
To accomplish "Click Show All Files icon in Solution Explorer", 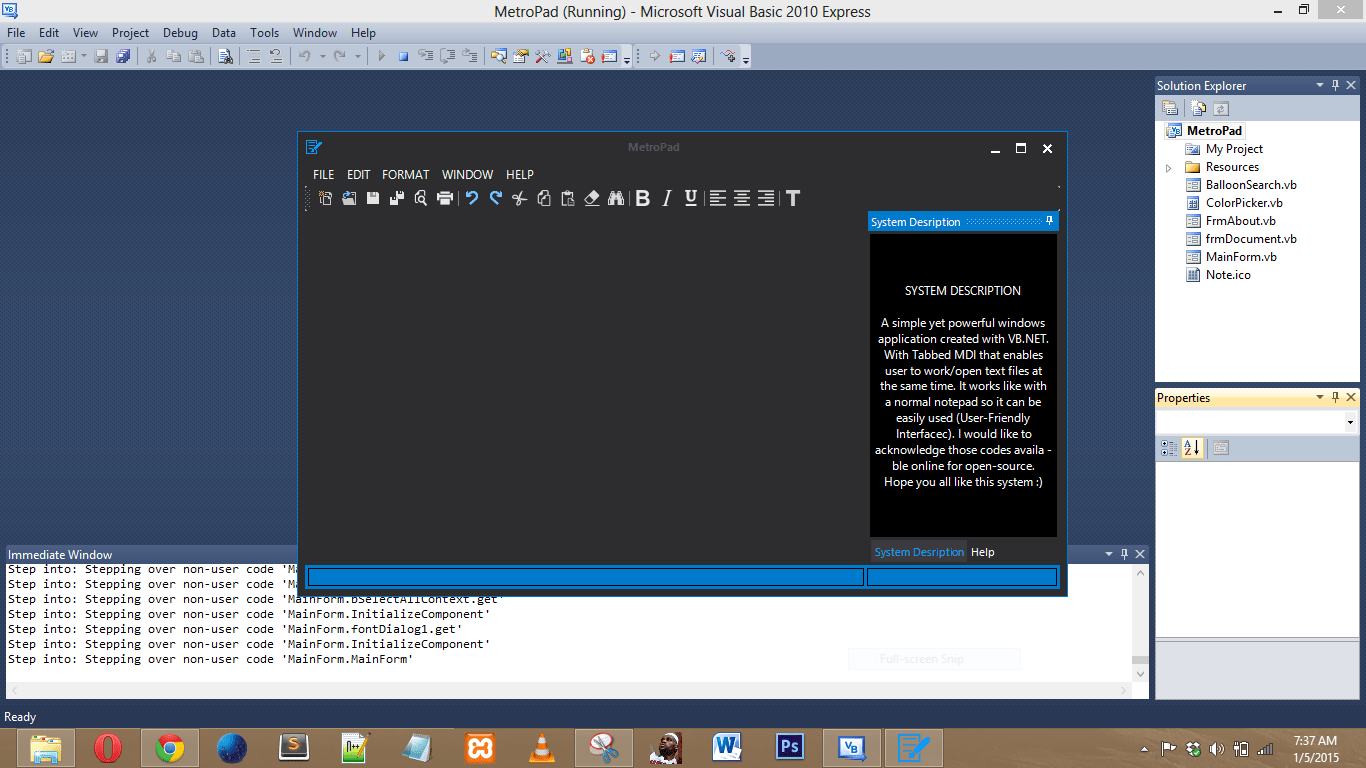I will (x=1198, y=109).
